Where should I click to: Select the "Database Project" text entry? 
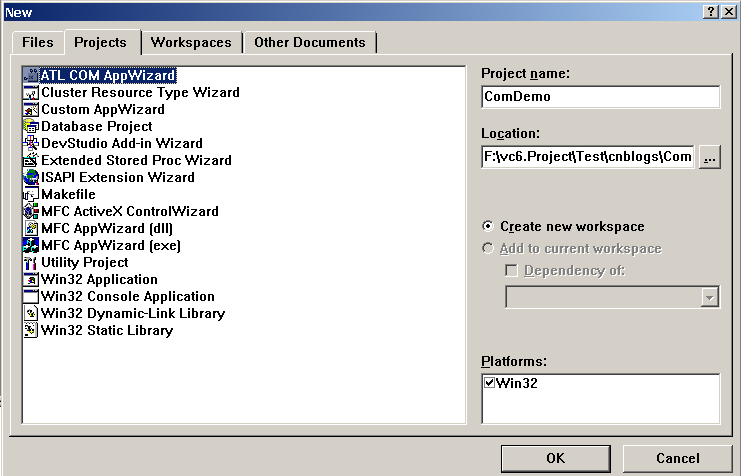tap(97, 126)
